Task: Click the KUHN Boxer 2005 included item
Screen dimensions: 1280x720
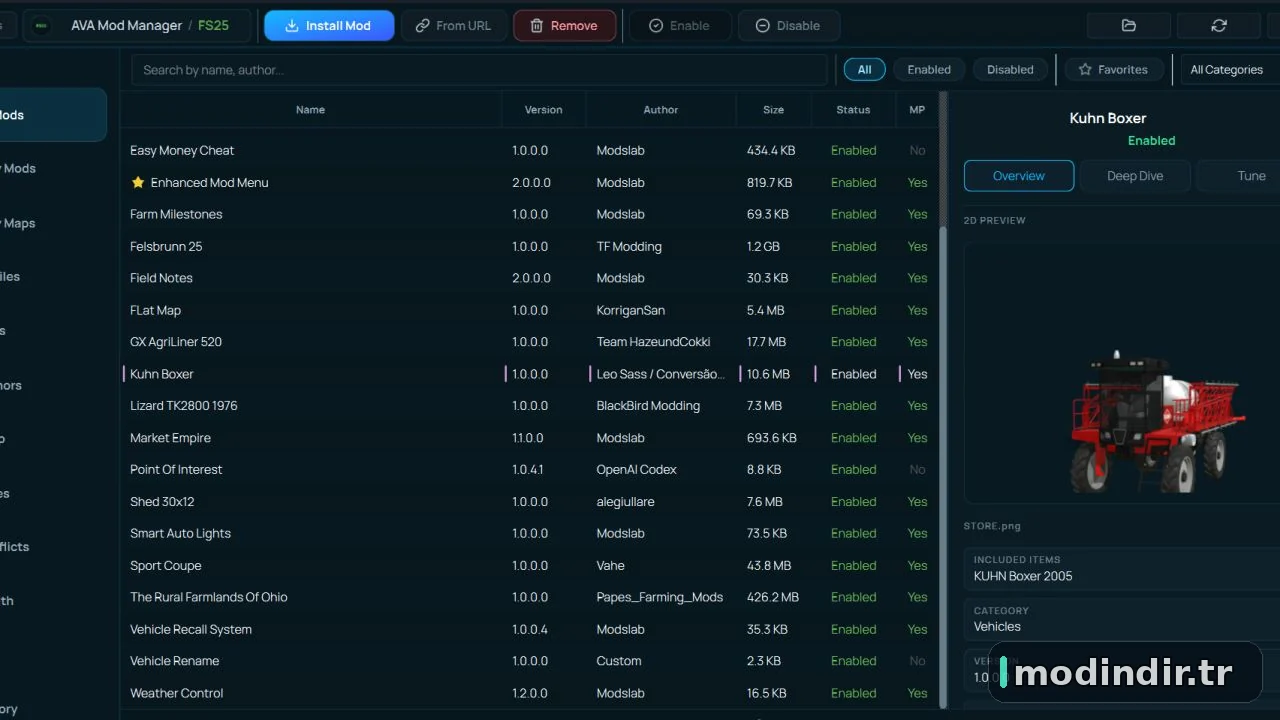Action: 1023,576
